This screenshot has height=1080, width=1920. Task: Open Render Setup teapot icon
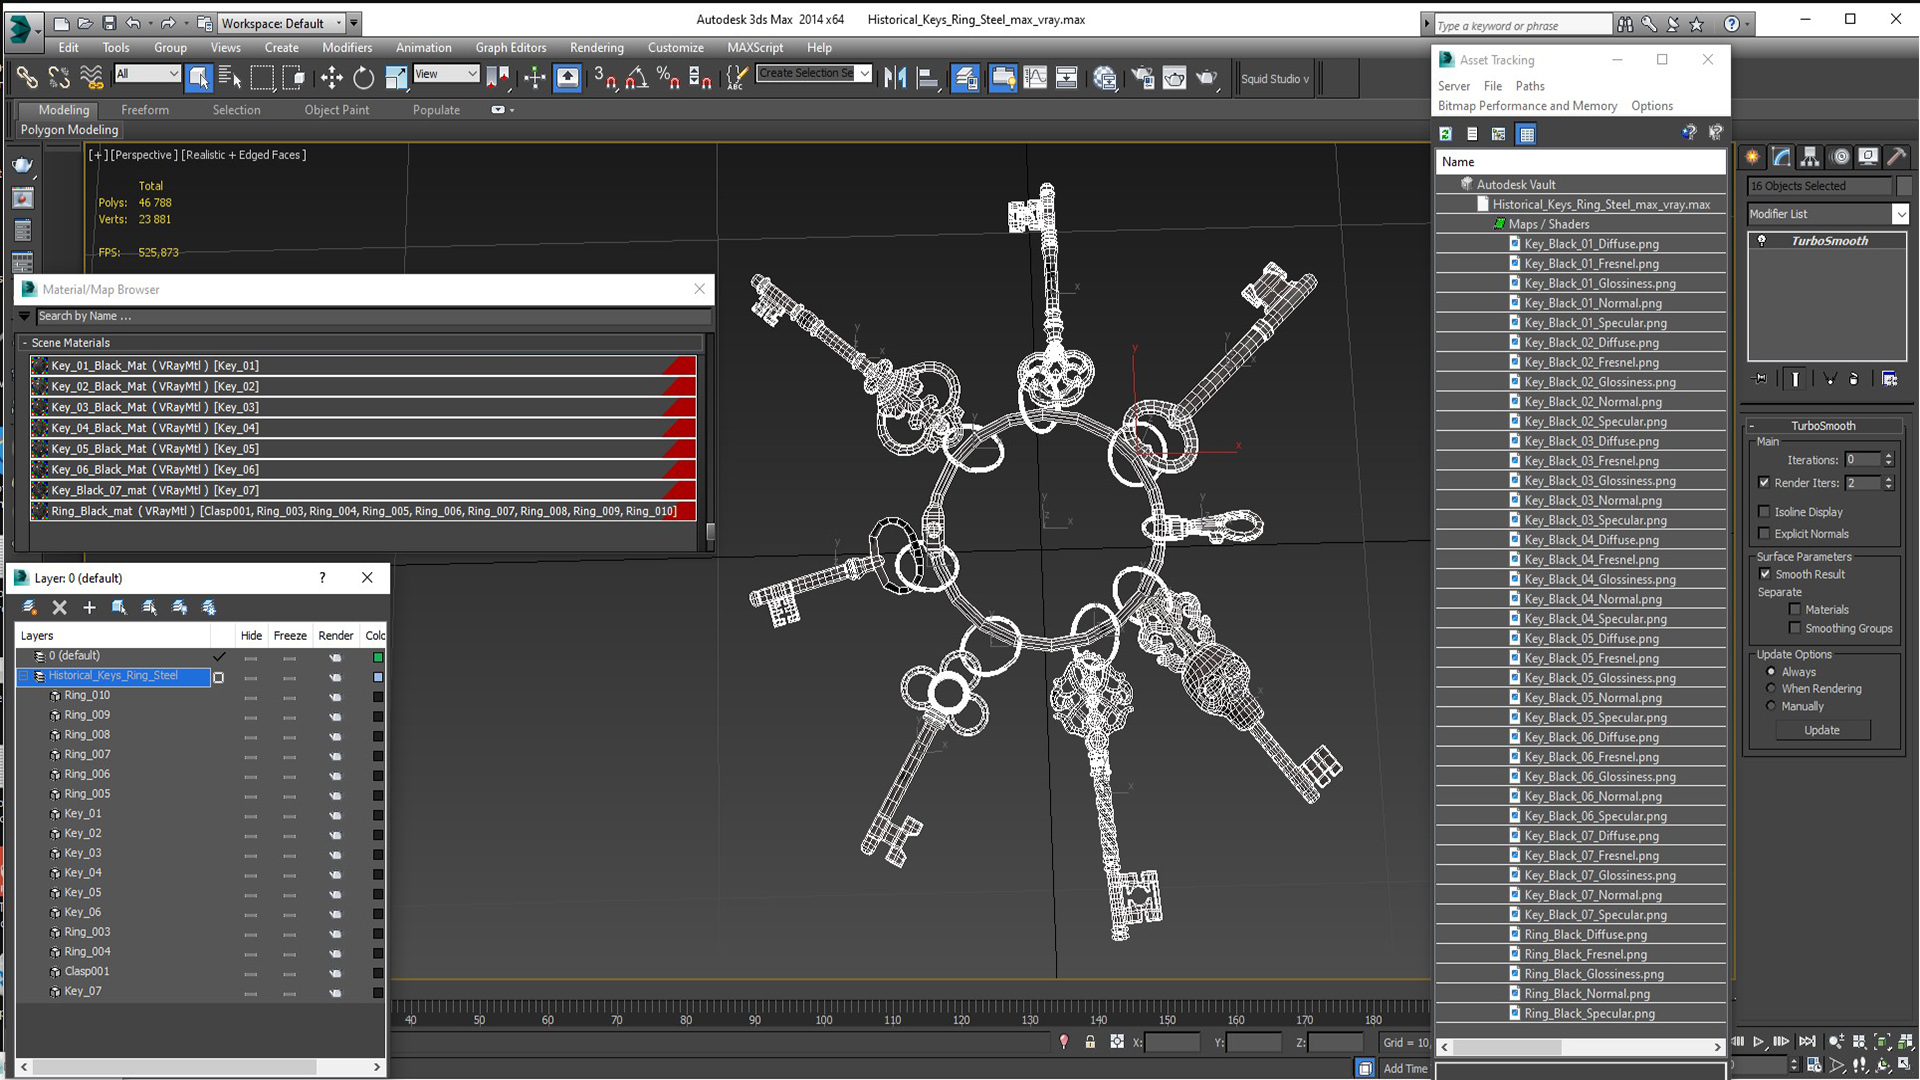(x=1142, y=78)
